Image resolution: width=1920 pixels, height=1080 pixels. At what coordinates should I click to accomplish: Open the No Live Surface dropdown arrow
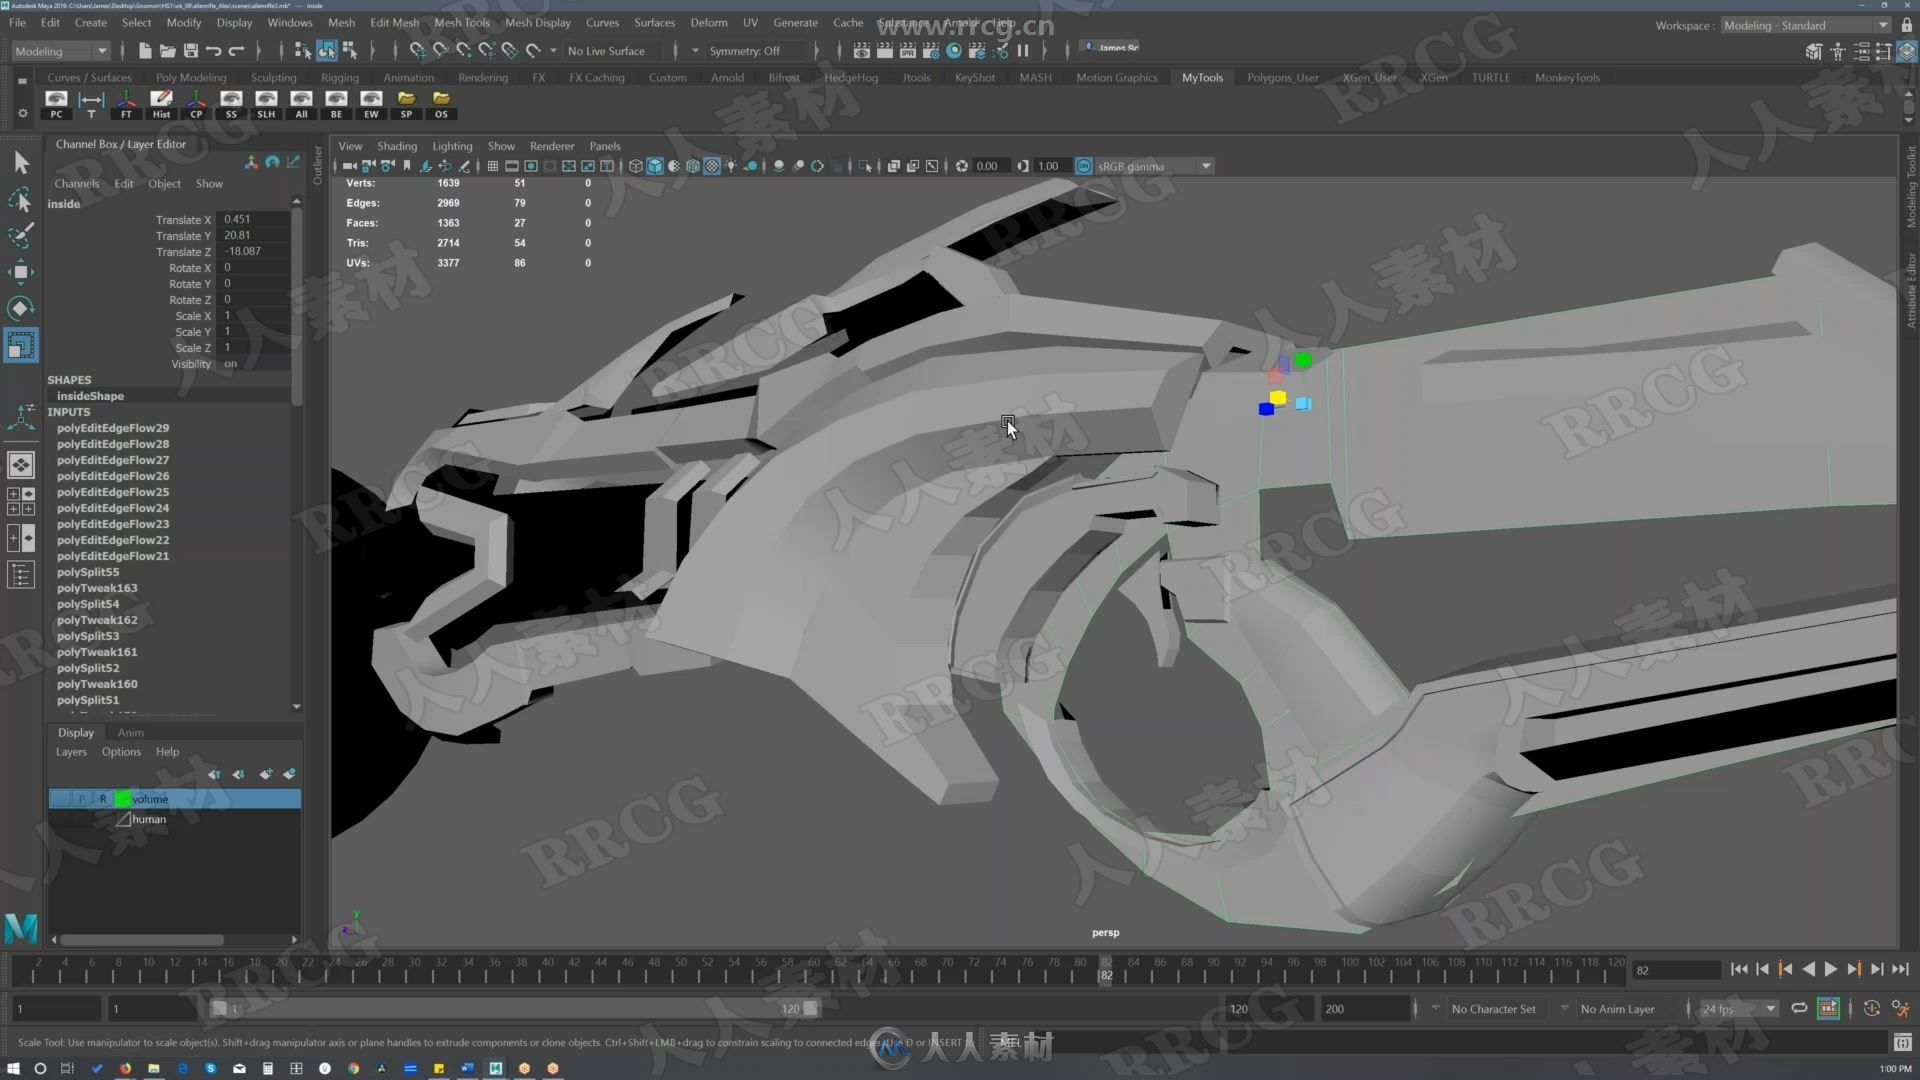(553, 50)
